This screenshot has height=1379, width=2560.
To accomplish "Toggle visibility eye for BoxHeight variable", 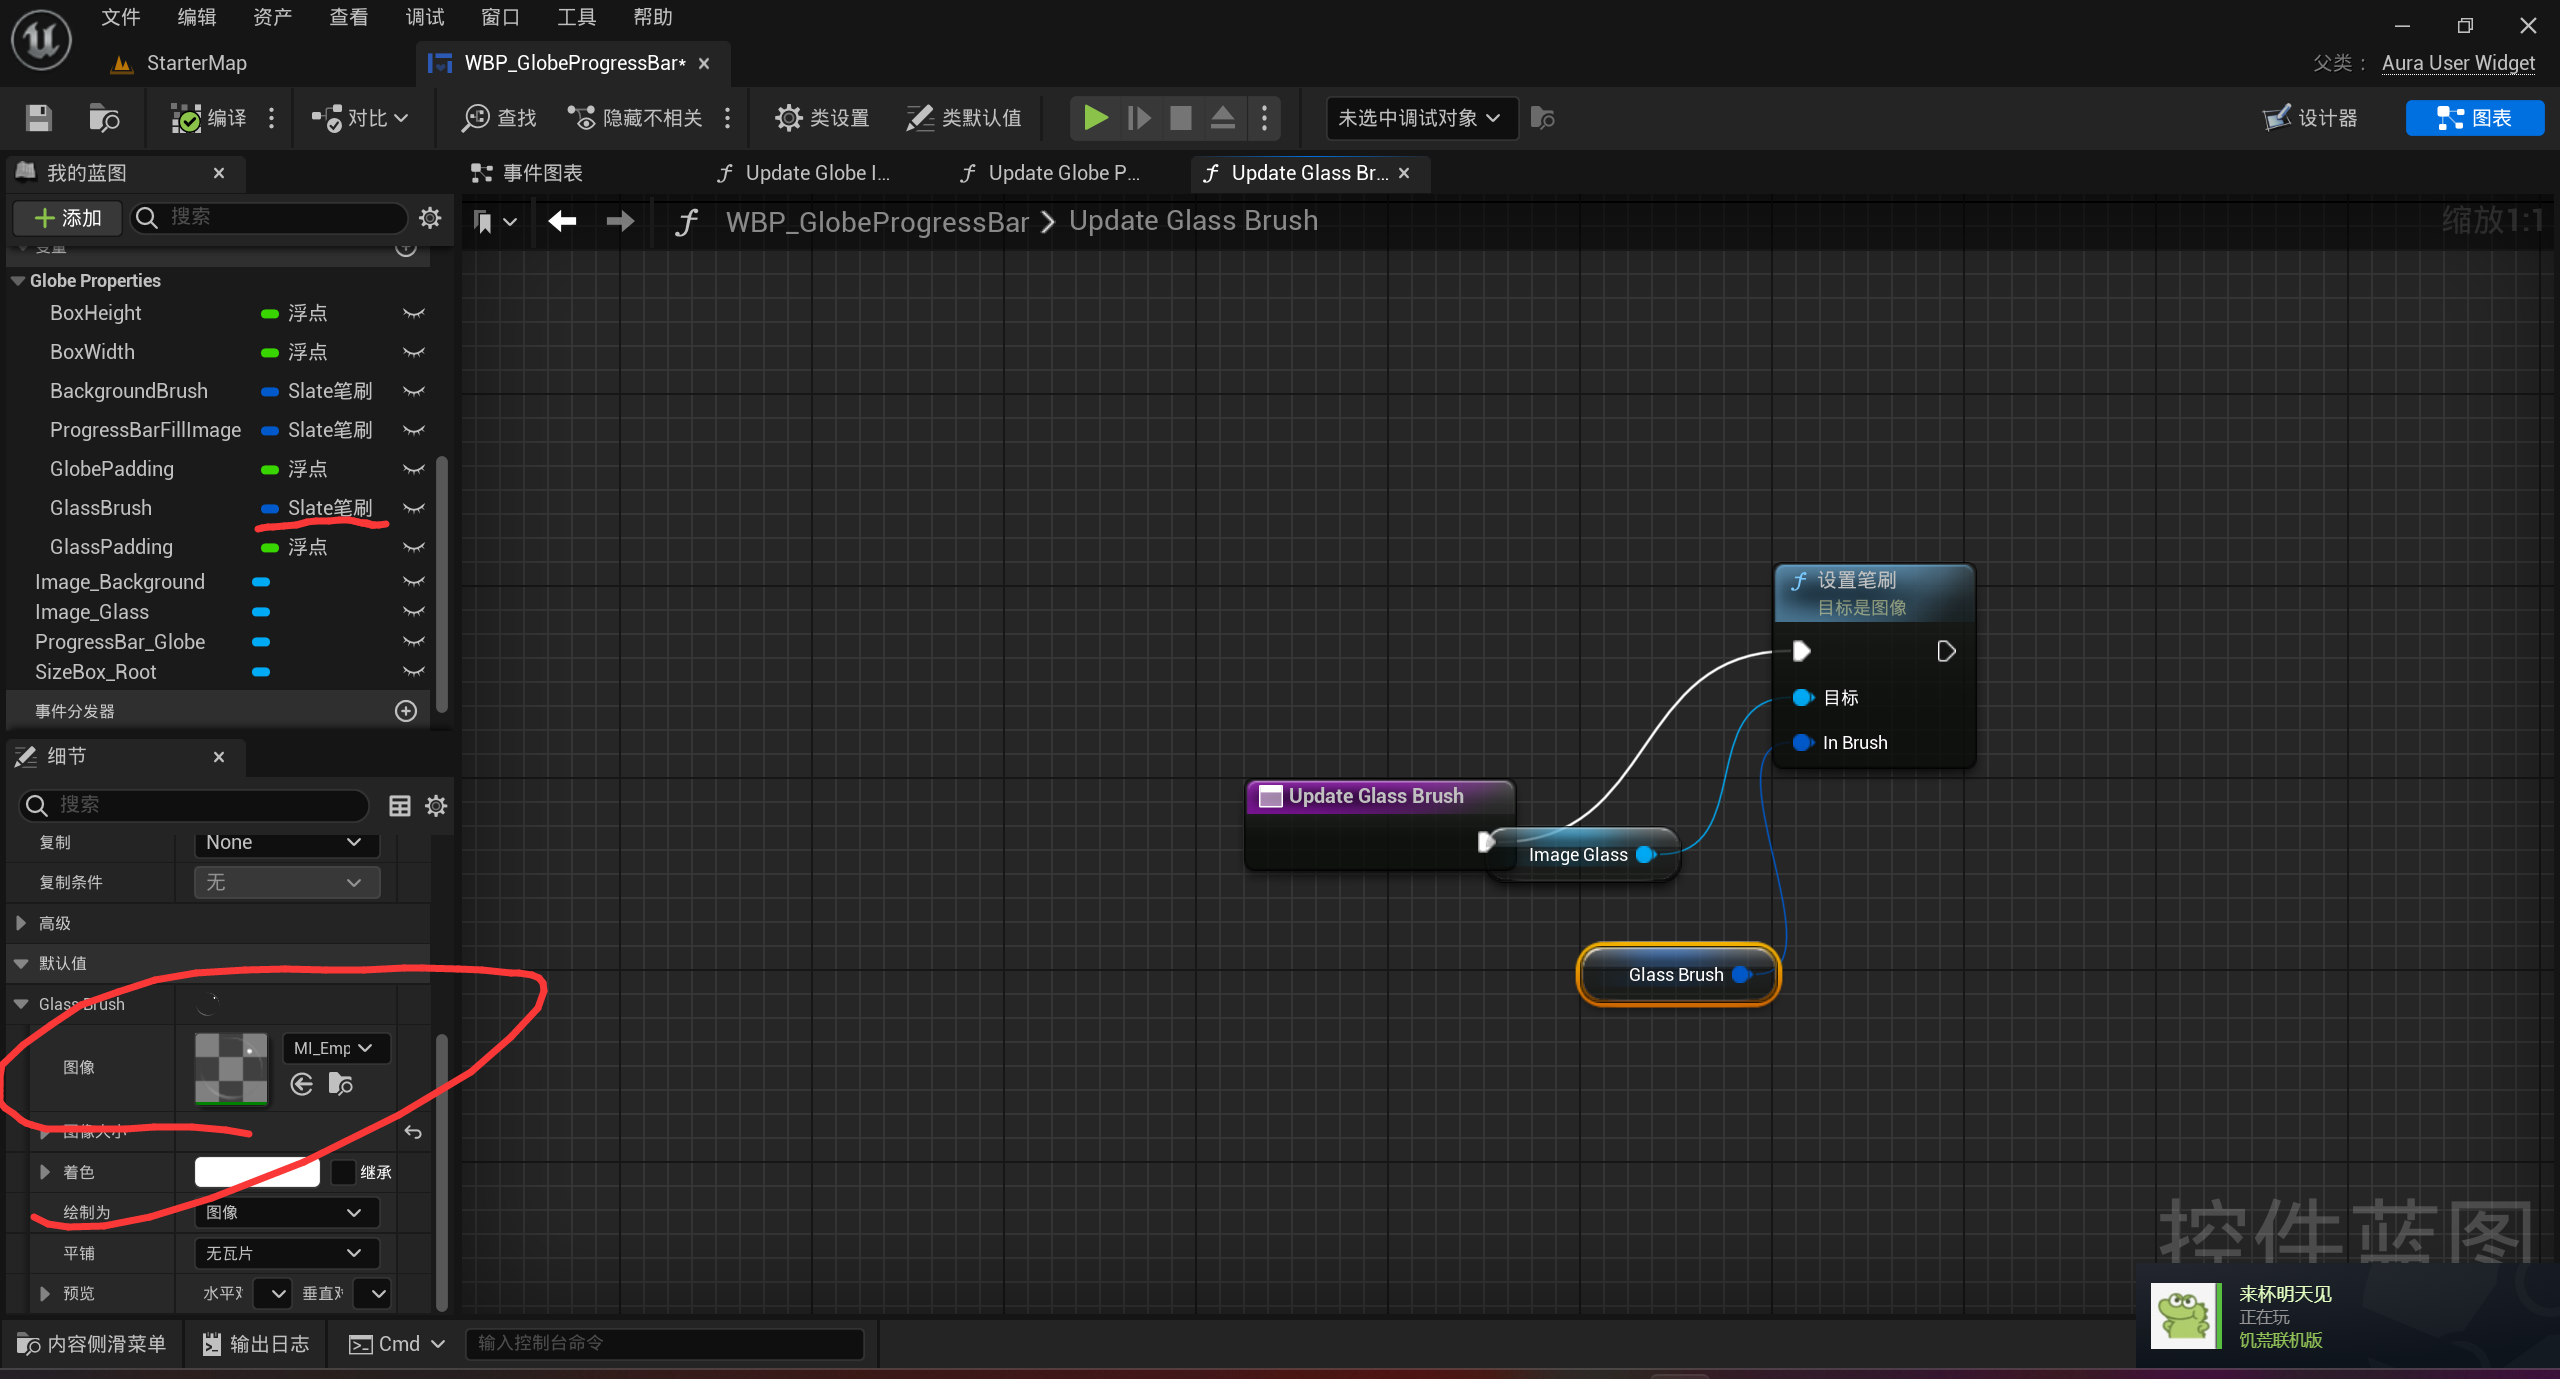I will pos(413,313).
